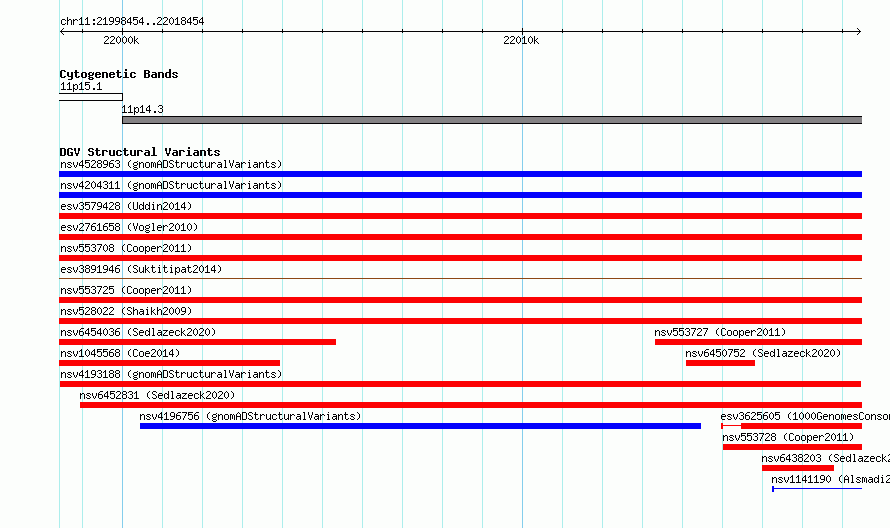This screenshot has width=890, height=528.
Task: Click the Cytogenetic Bands track title
Action: click(x=119, y=74)
